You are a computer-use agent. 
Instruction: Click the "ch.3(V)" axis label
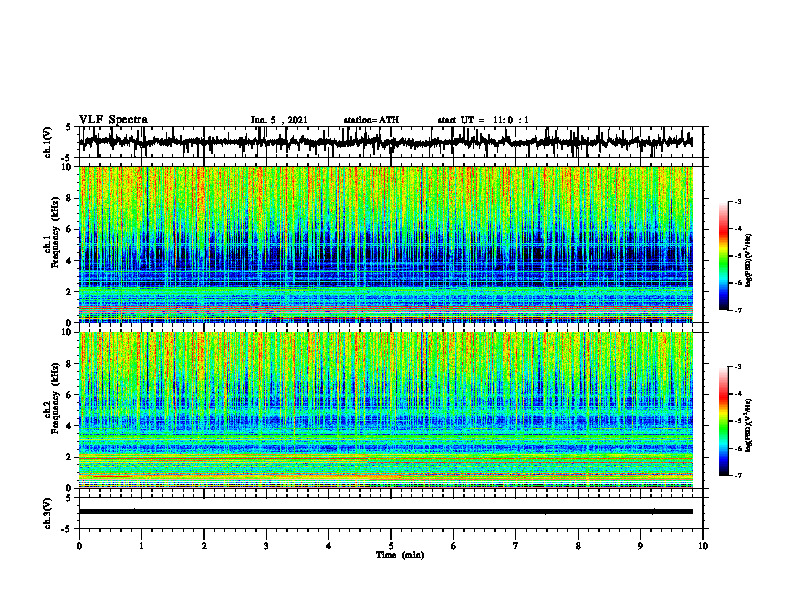coord(48,513)
